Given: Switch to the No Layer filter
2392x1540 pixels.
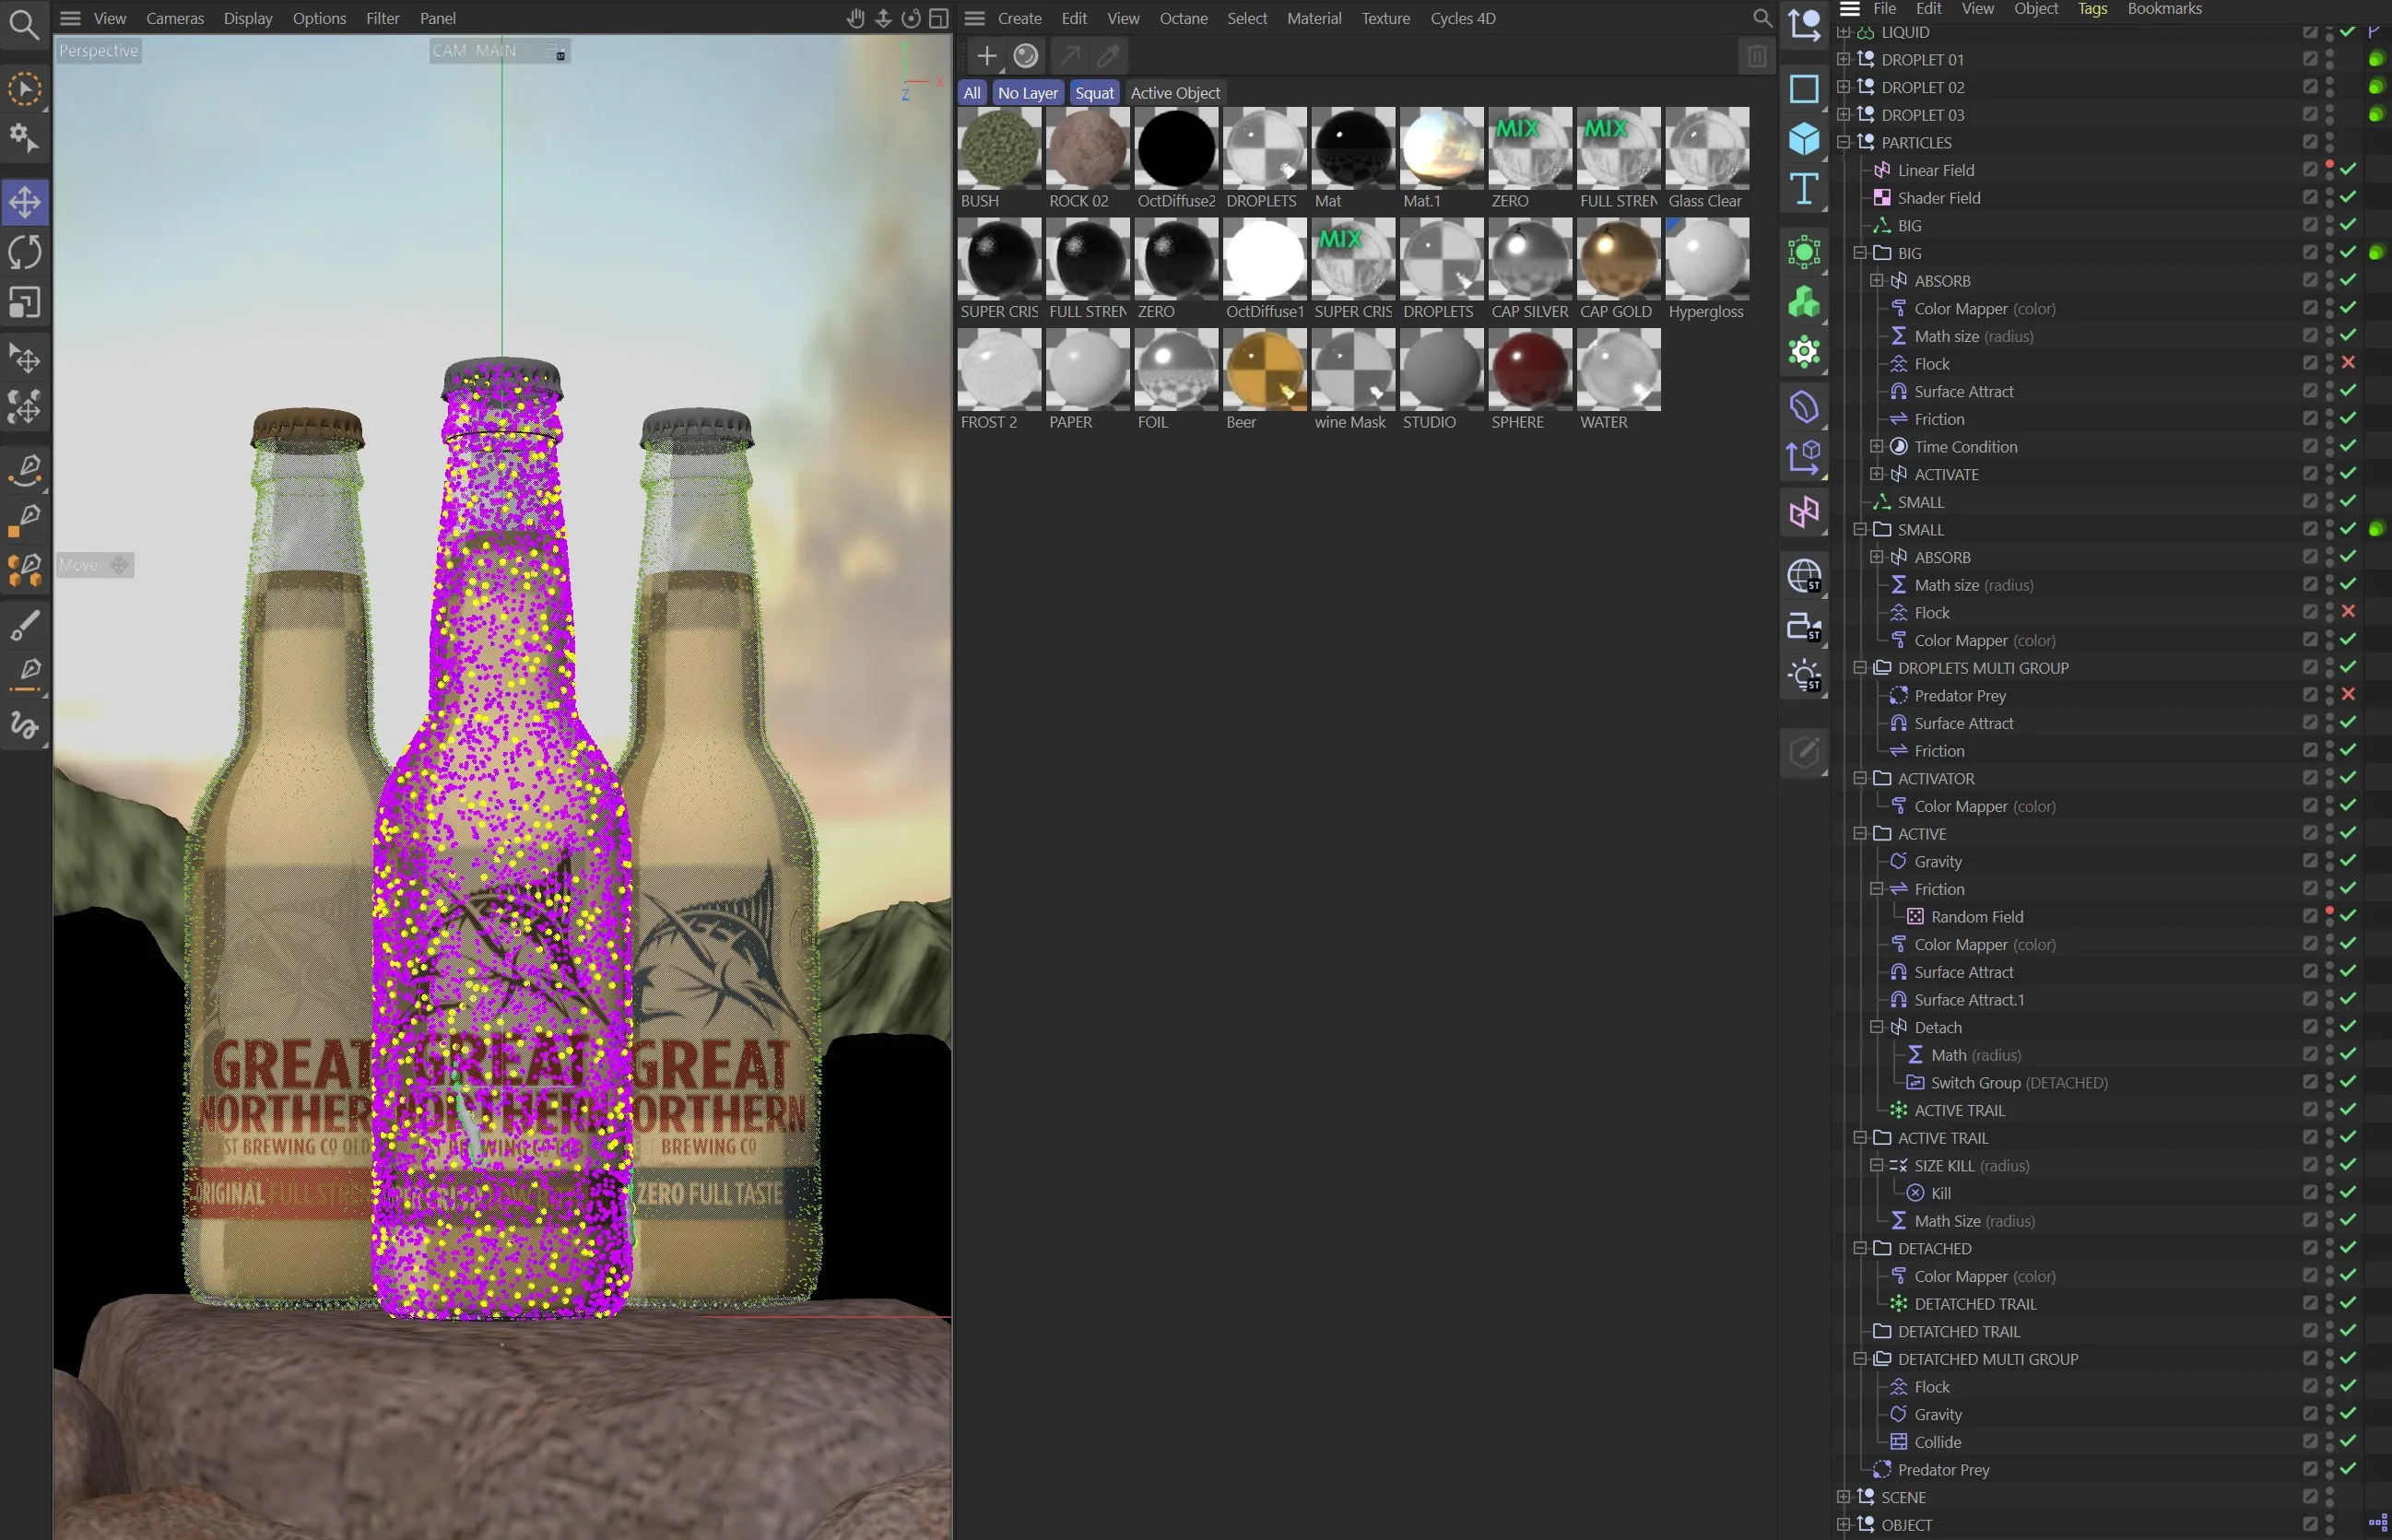Looking at the screenshot, I should pyautogui.click(x=1027, y=93).
